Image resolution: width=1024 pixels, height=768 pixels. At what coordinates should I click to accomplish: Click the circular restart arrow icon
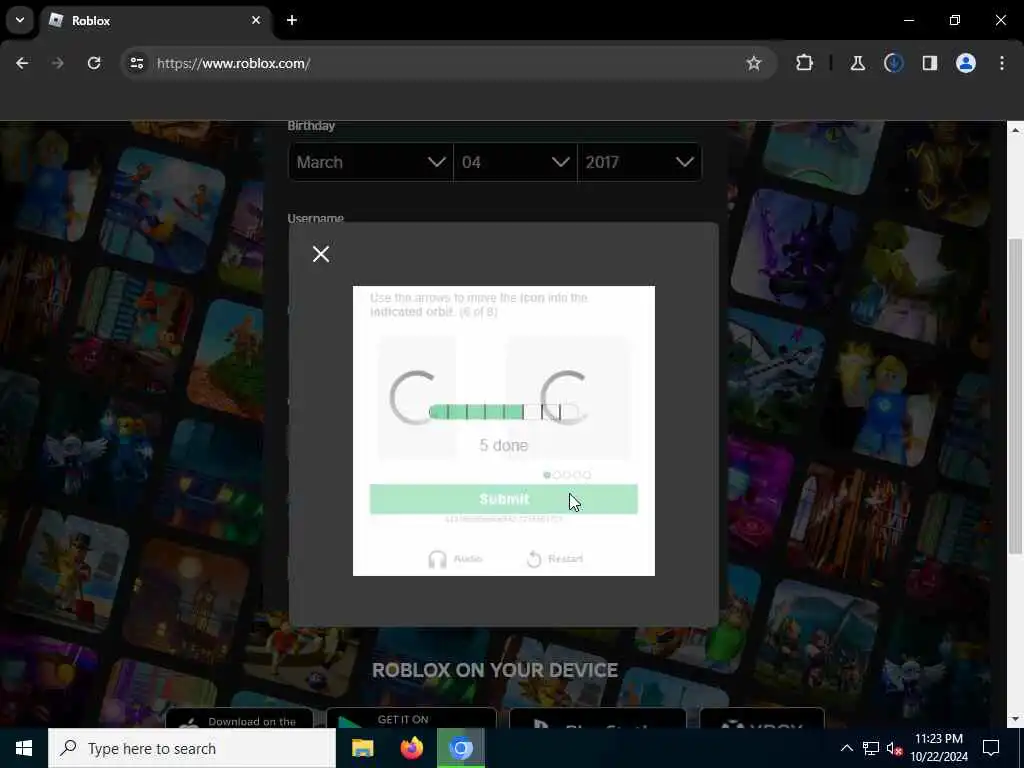click(534, 559)
